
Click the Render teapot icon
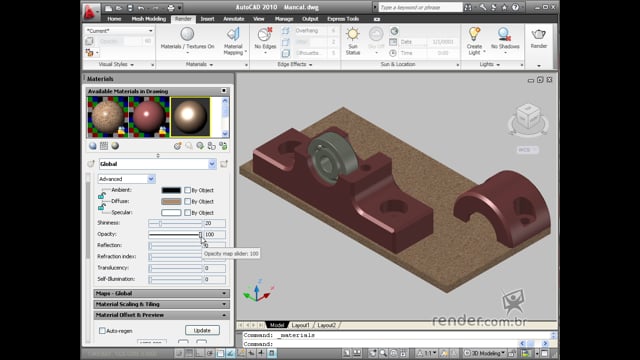click(538, 34)
